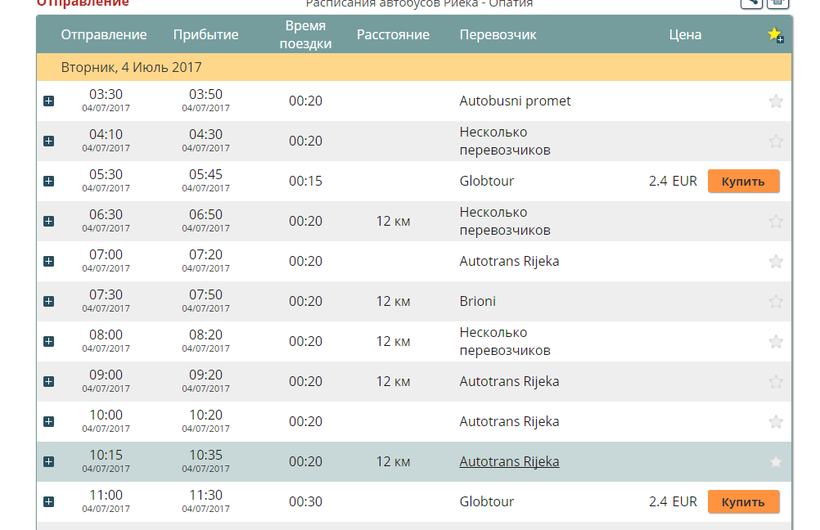Open plus icon on 06:30 row
The width and height of the screenshot is (820, 530).
[x=49, y=222]
